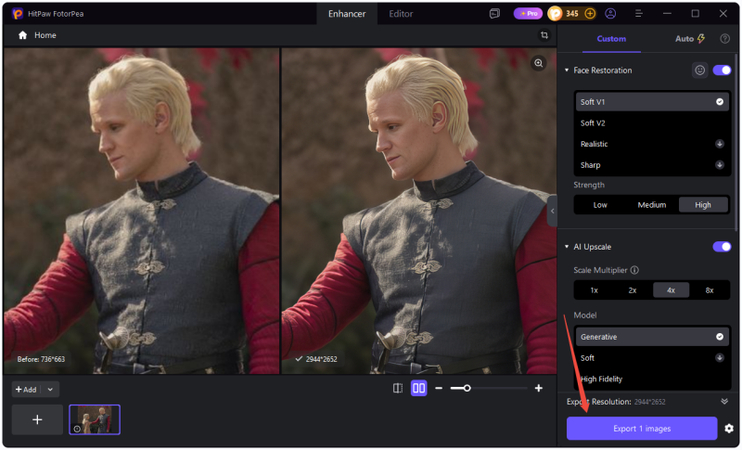The height and width of the screenshot is (450, 742).
Task: Download the Sharp face model
Action: point(719,165)
